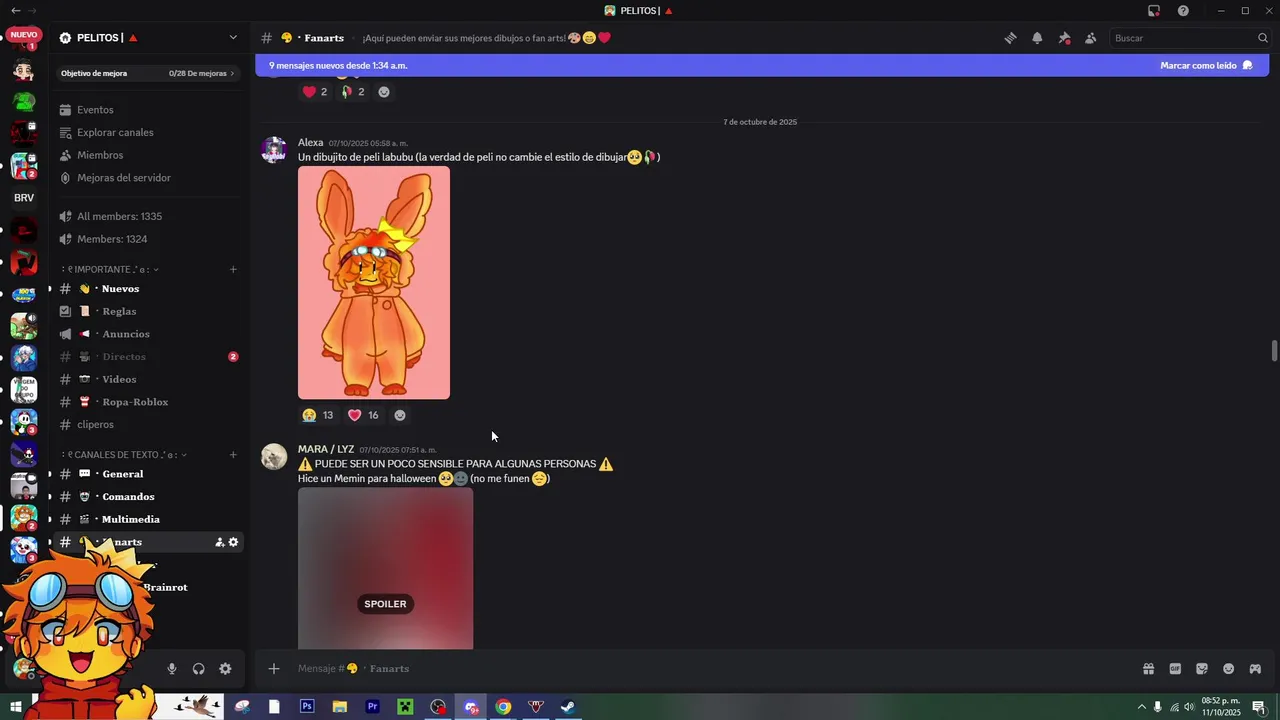Open the GIF picker

pos(1175,669)
